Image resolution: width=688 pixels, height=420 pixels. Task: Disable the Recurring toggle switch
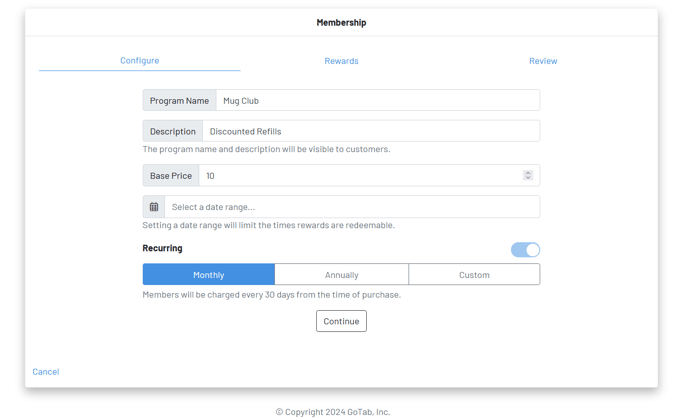525,250
